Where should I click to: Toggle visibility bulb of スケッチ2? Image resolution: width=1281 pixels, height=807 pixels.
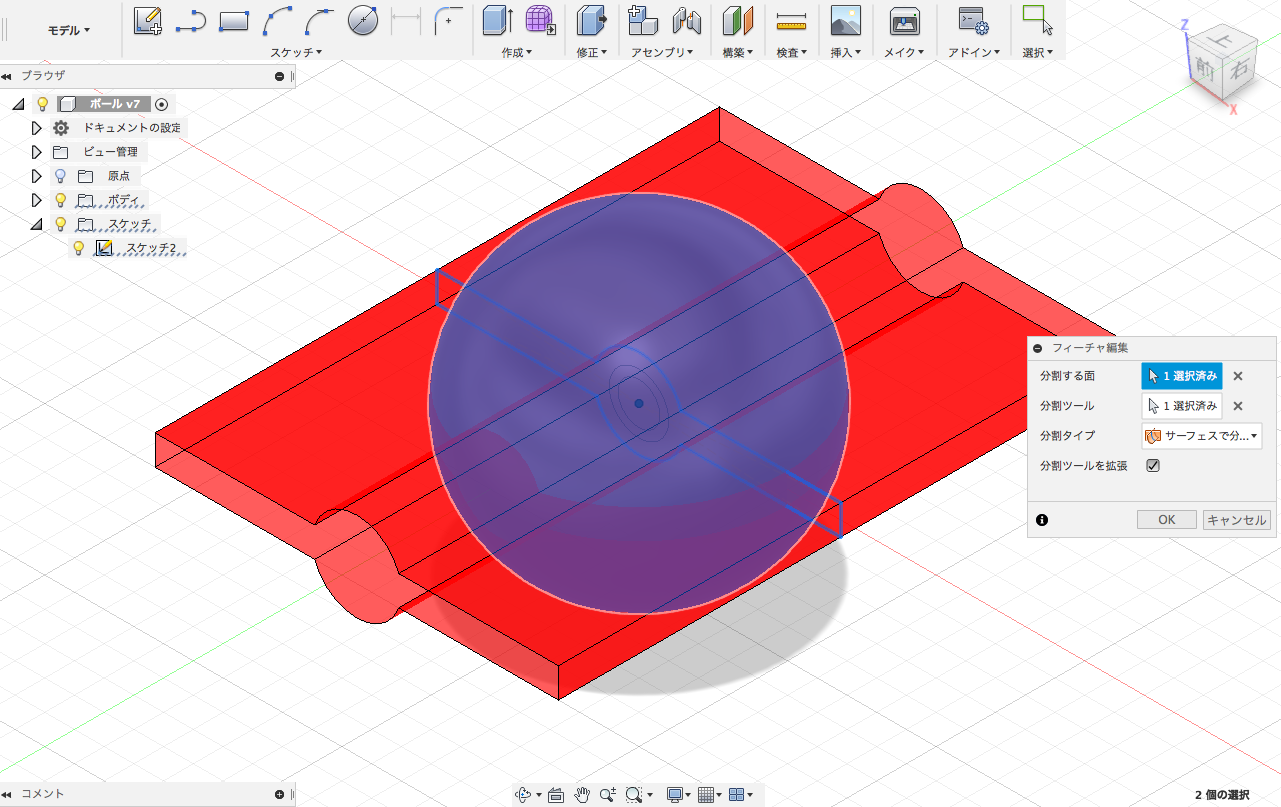[79, 248]
